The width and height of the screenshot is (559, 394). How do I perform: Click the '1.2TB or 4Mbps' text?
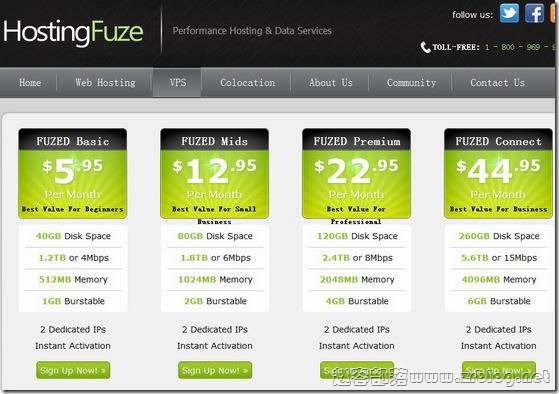coord(73,258)
